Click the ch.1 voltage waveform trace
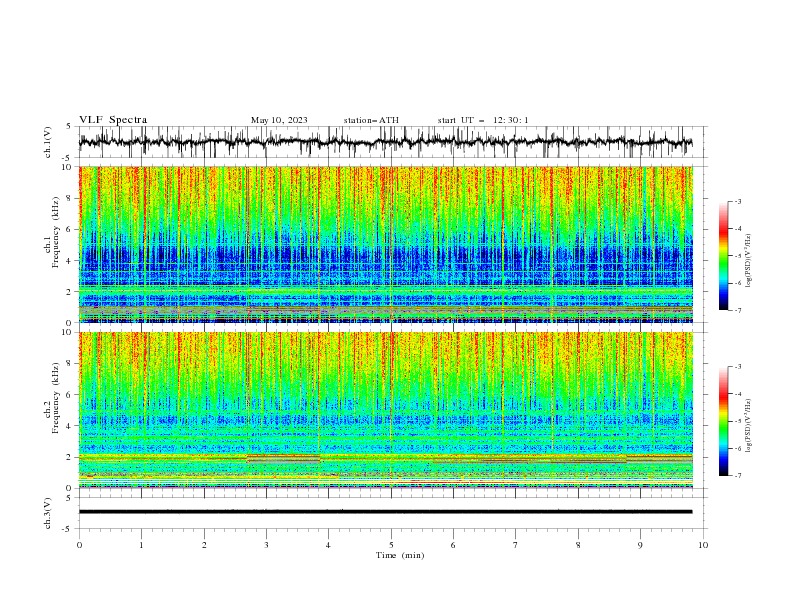The width and height of the screenshot is (792, 612). coord(386,142)
